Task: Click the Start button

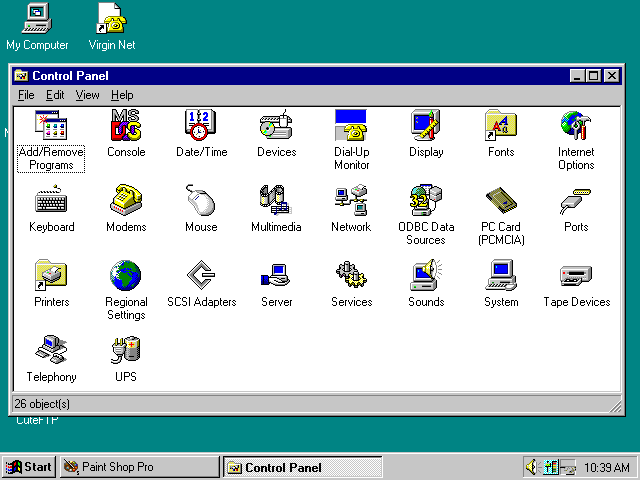Action: click(29, 467)
